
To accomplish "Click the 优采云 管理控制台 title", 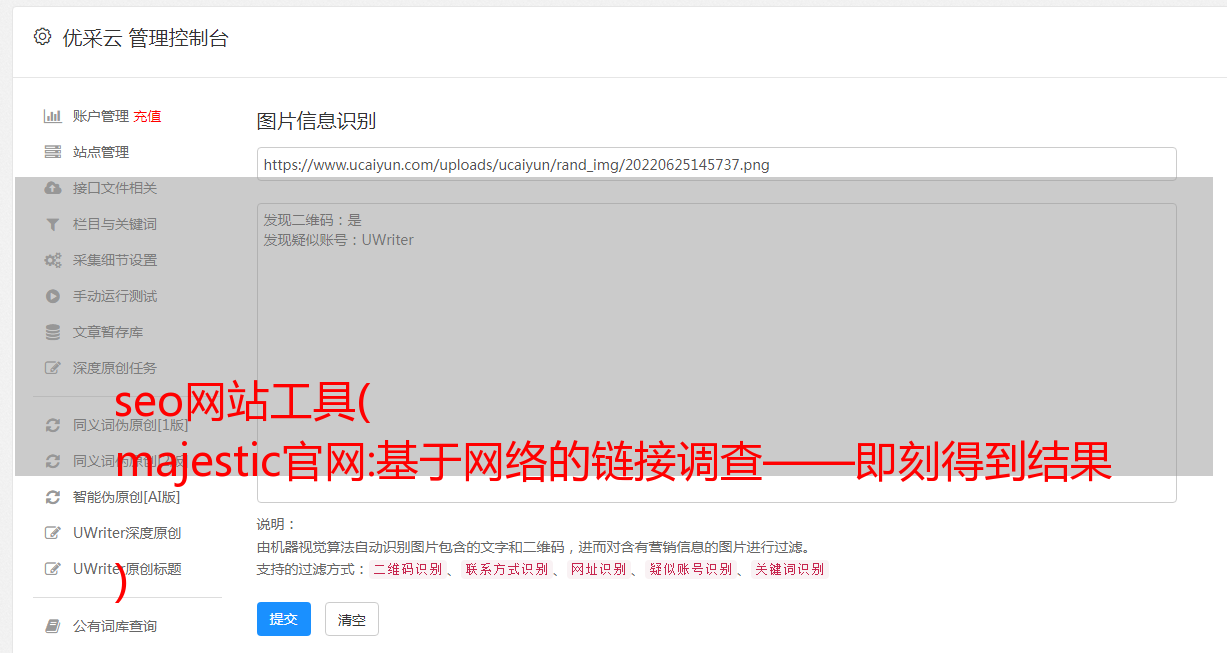I will [x=145, y=38].
